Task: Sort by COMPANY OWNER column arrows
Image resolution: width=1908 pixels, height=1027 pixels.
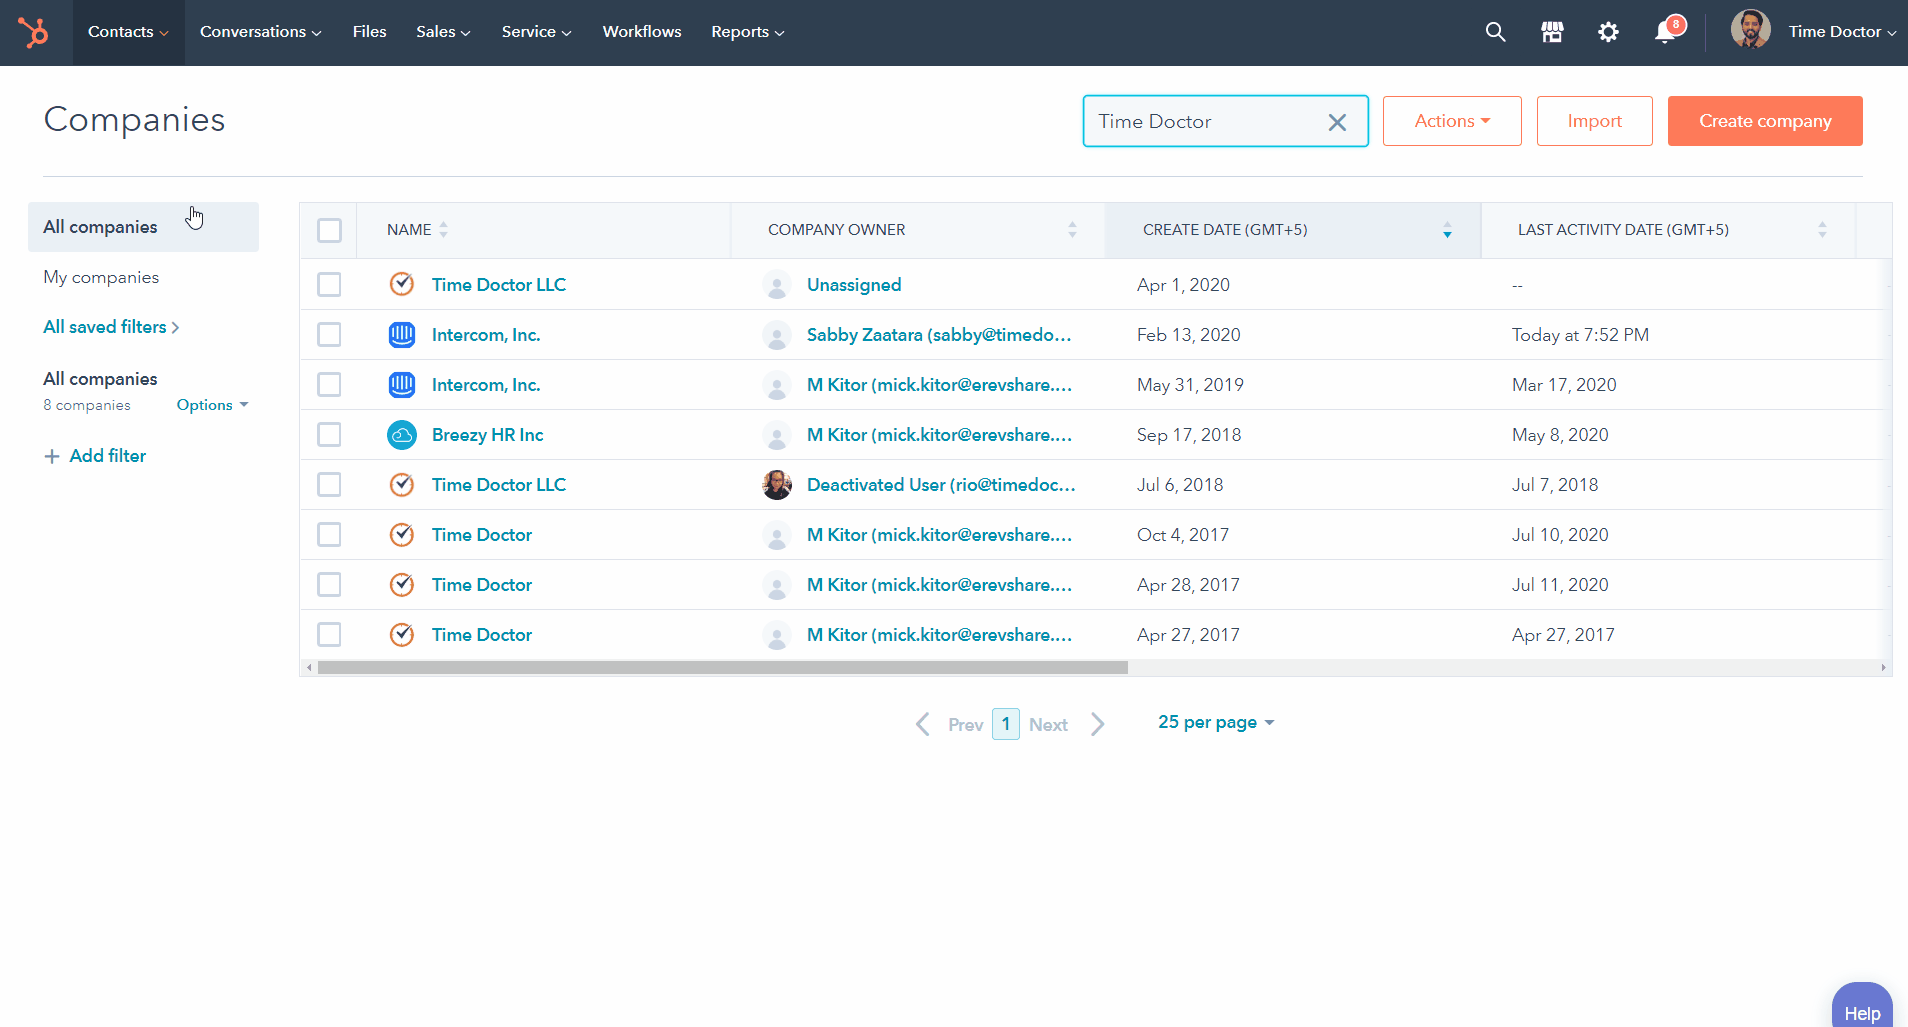Action: tap(1072, 229)
